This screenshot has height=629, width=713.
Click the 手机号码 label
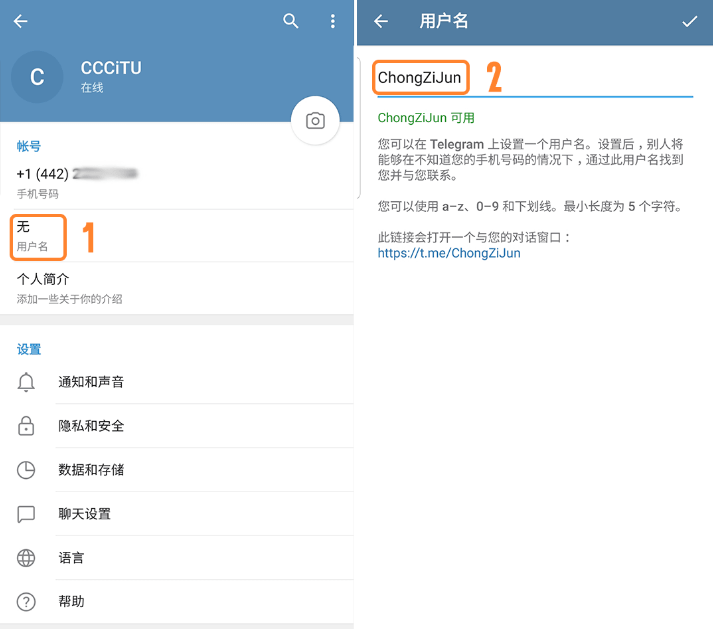pyautogui.click(x=37, y=194)
